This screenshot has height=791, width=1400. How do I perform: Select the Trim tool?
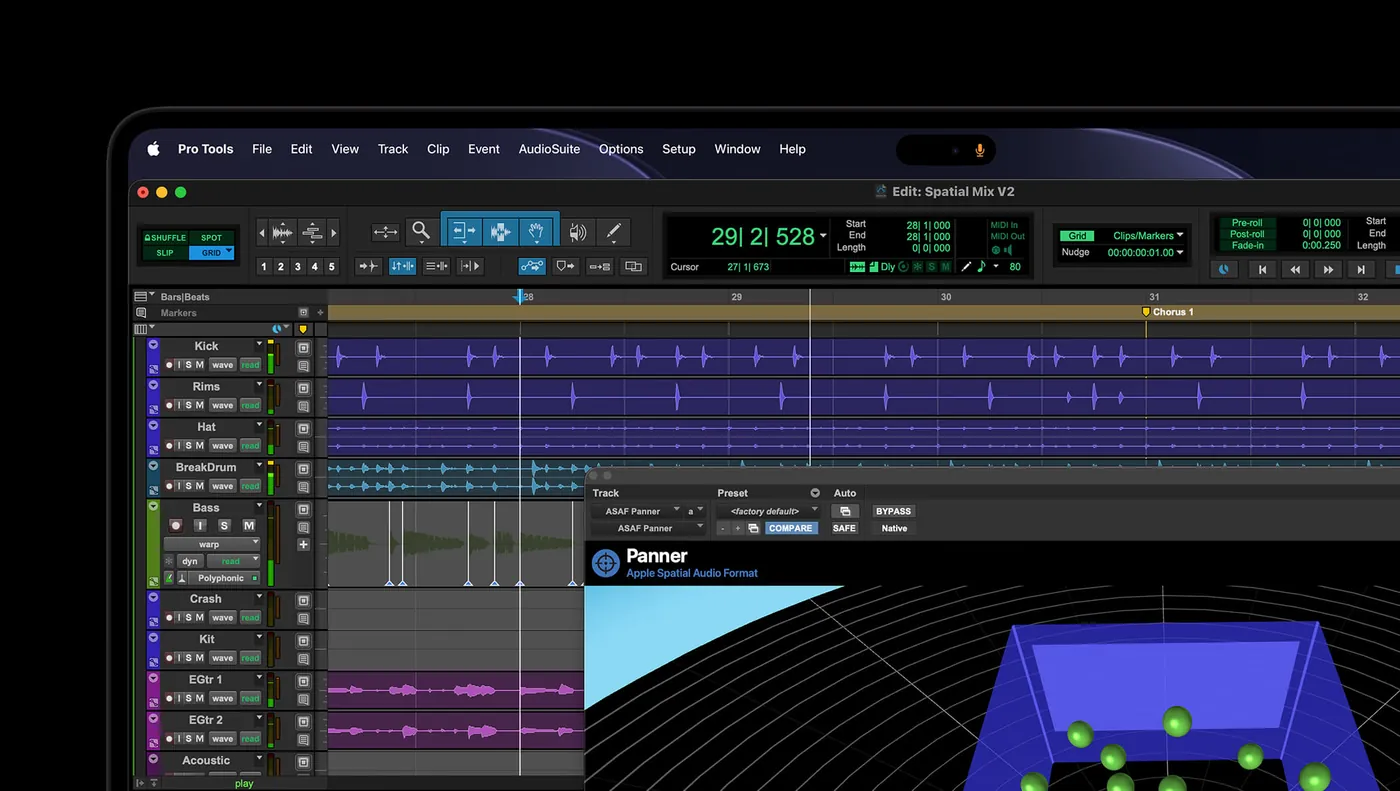[463, 232]
